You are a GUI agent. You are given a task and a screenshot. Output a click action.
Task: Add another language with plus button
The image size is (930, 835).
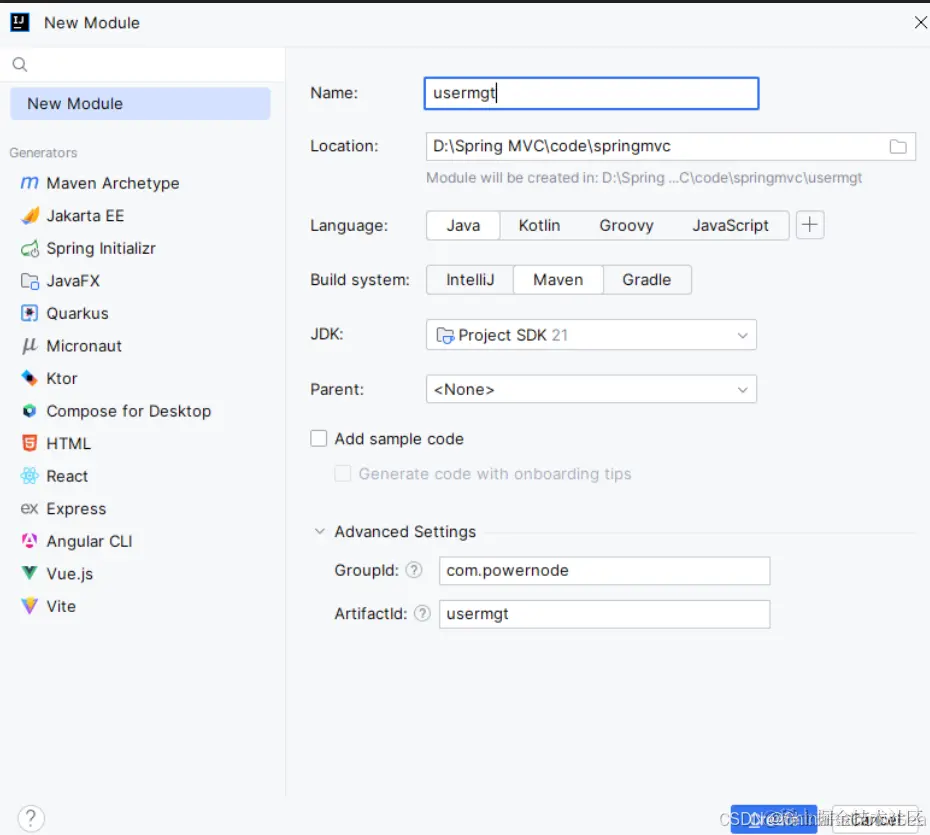810,225
